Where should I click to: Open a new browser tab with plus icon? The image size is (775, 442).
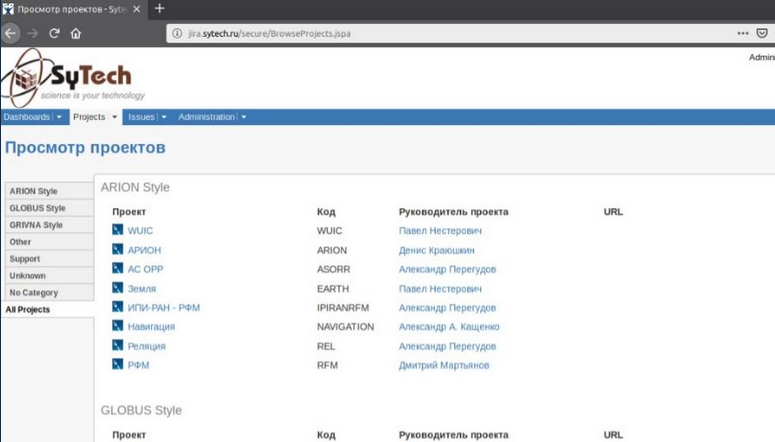[159, 9]
